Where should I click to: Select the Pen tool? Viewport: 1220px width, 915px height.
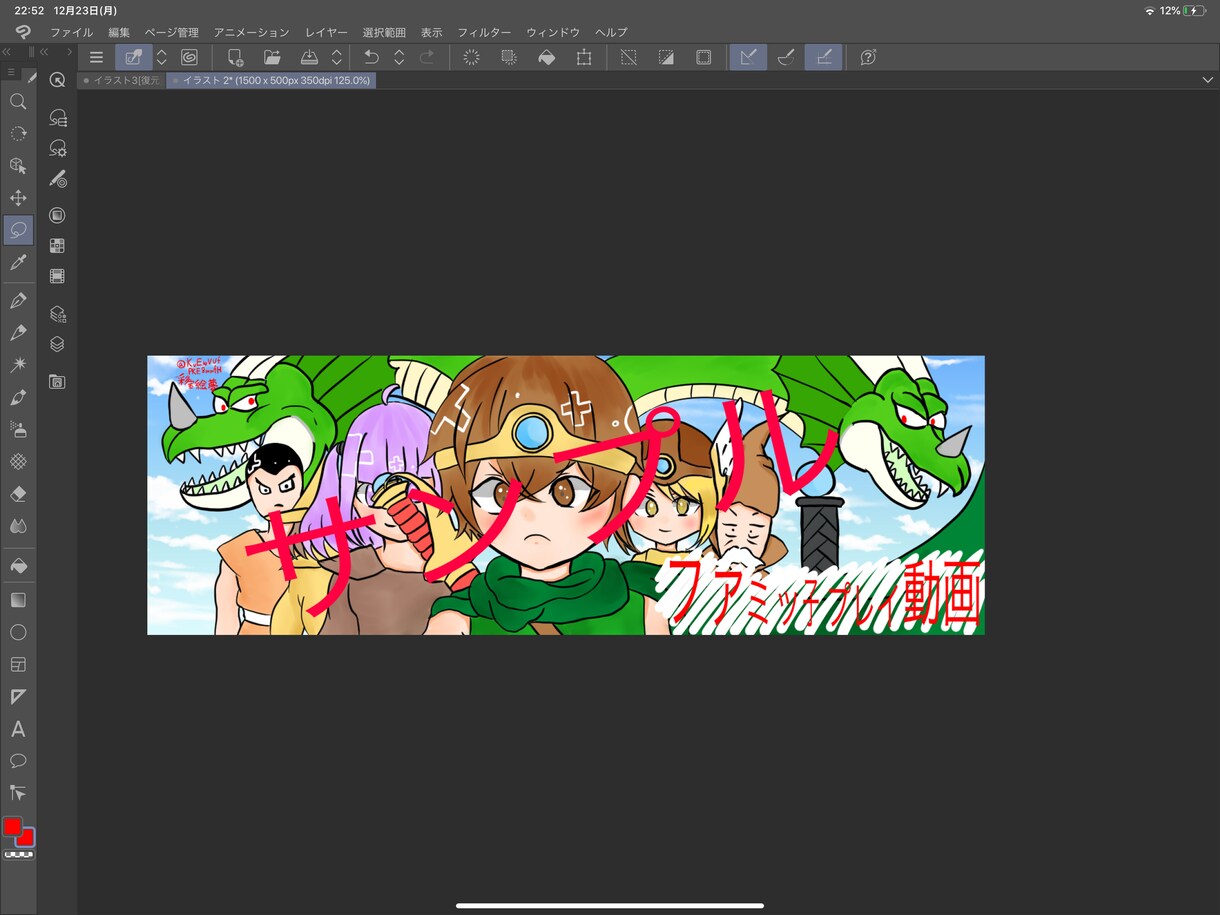18,301
